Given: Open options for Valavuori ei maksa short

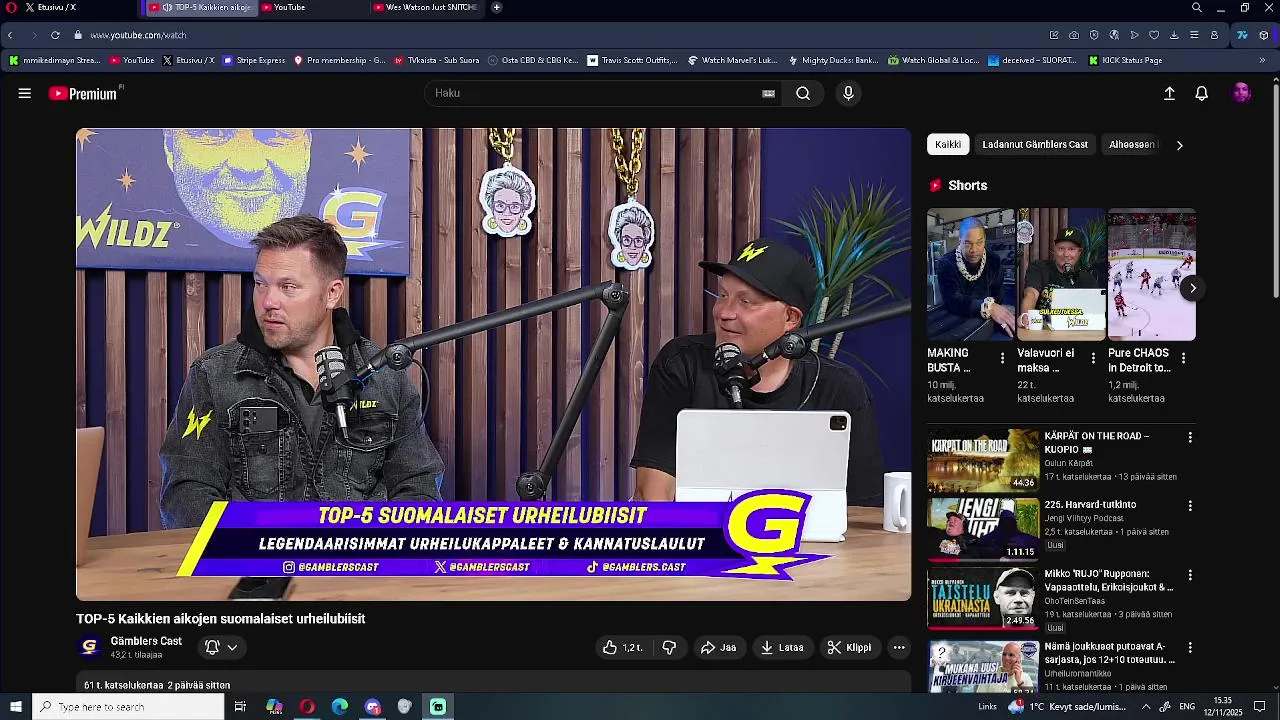Looking at the screenshot, I should (1093, 358).
